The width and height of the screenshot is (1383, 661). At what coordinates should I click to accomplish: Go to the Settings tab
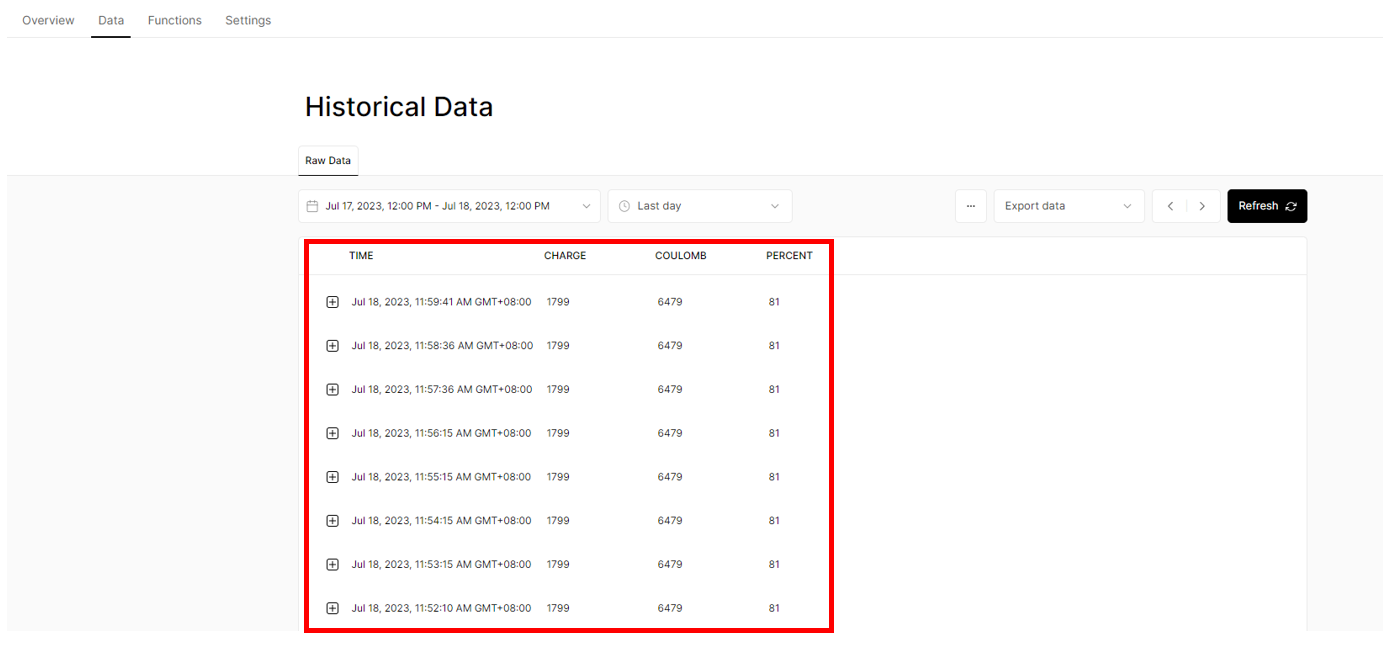pyautogui.click(x=248, y=20)
